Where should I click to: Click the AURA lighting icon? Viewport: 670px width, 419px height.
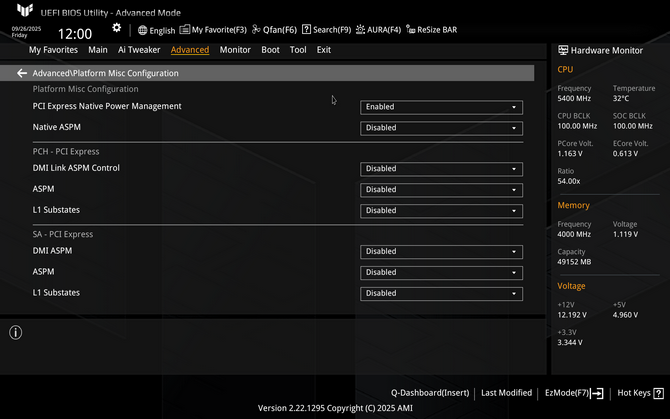point(360,29)
